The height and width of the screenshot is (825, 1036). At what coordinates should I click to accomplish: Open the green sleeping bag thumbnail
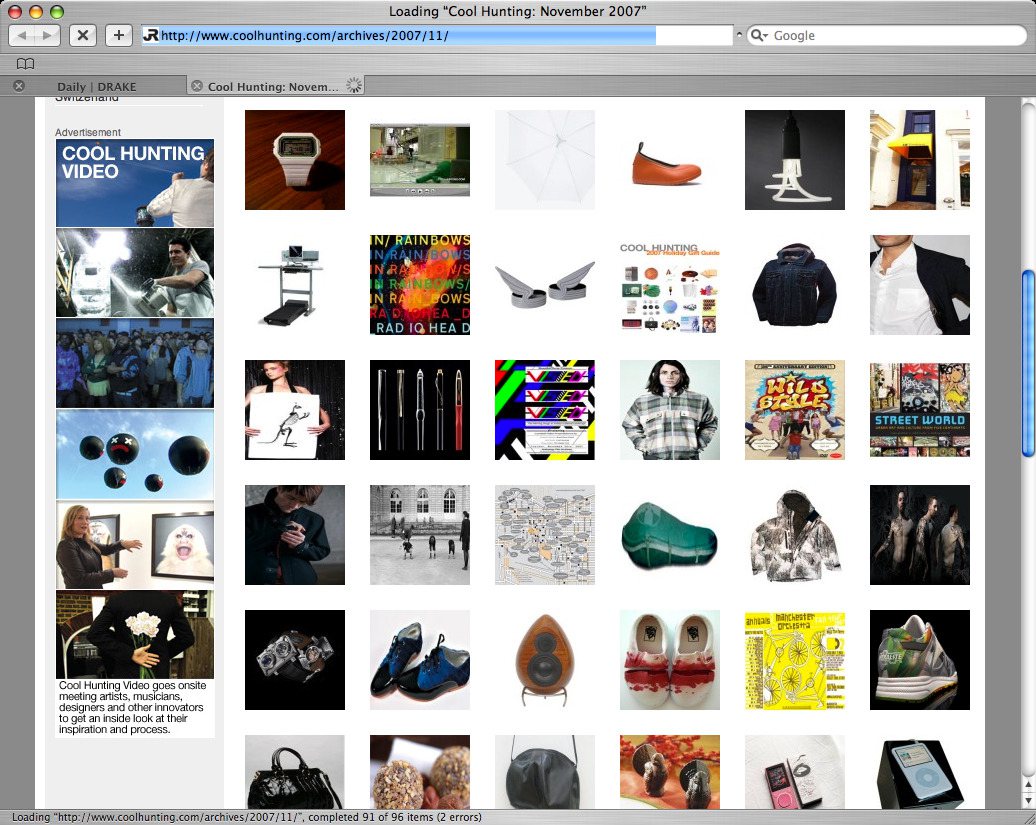669,535
